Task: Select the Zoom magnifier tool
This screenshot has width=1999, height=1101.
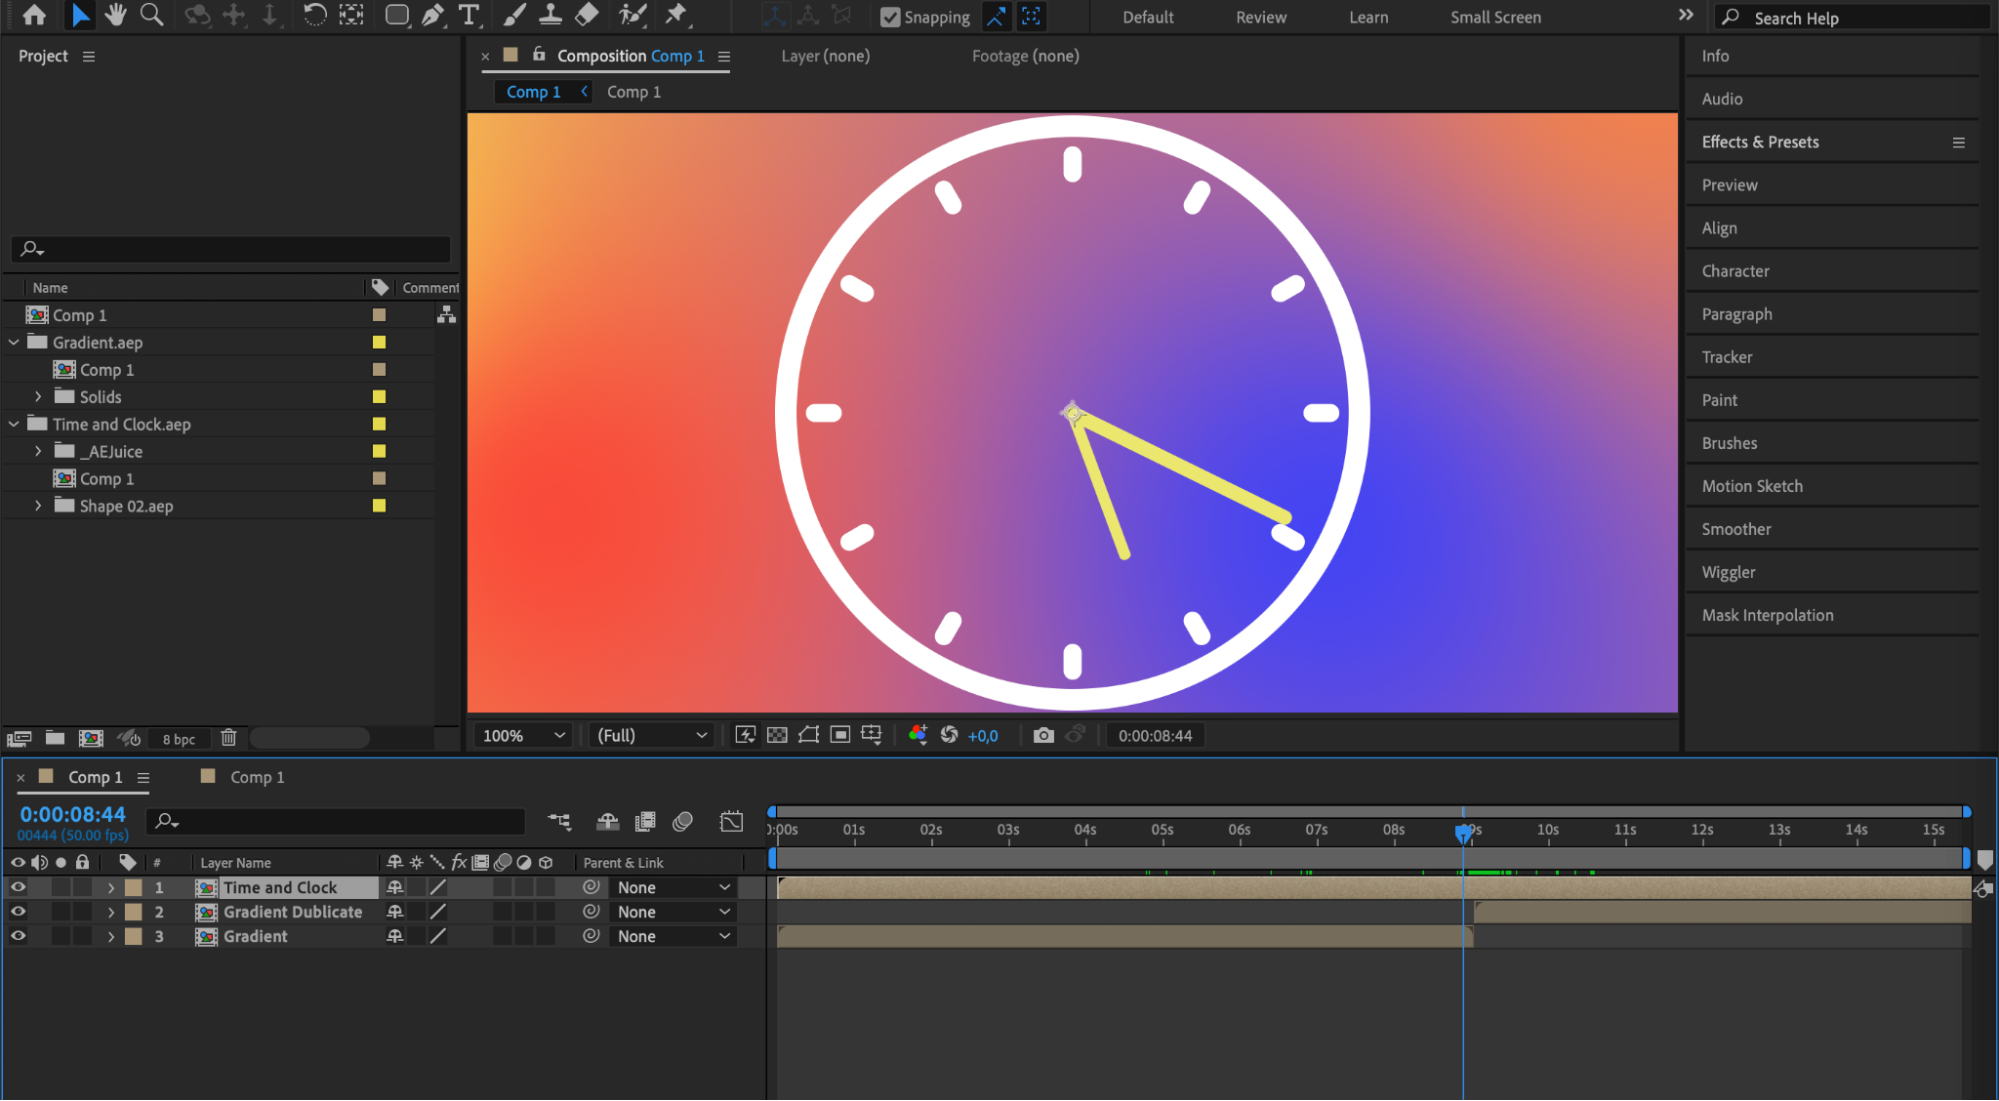Action: [x=152, y=15]
